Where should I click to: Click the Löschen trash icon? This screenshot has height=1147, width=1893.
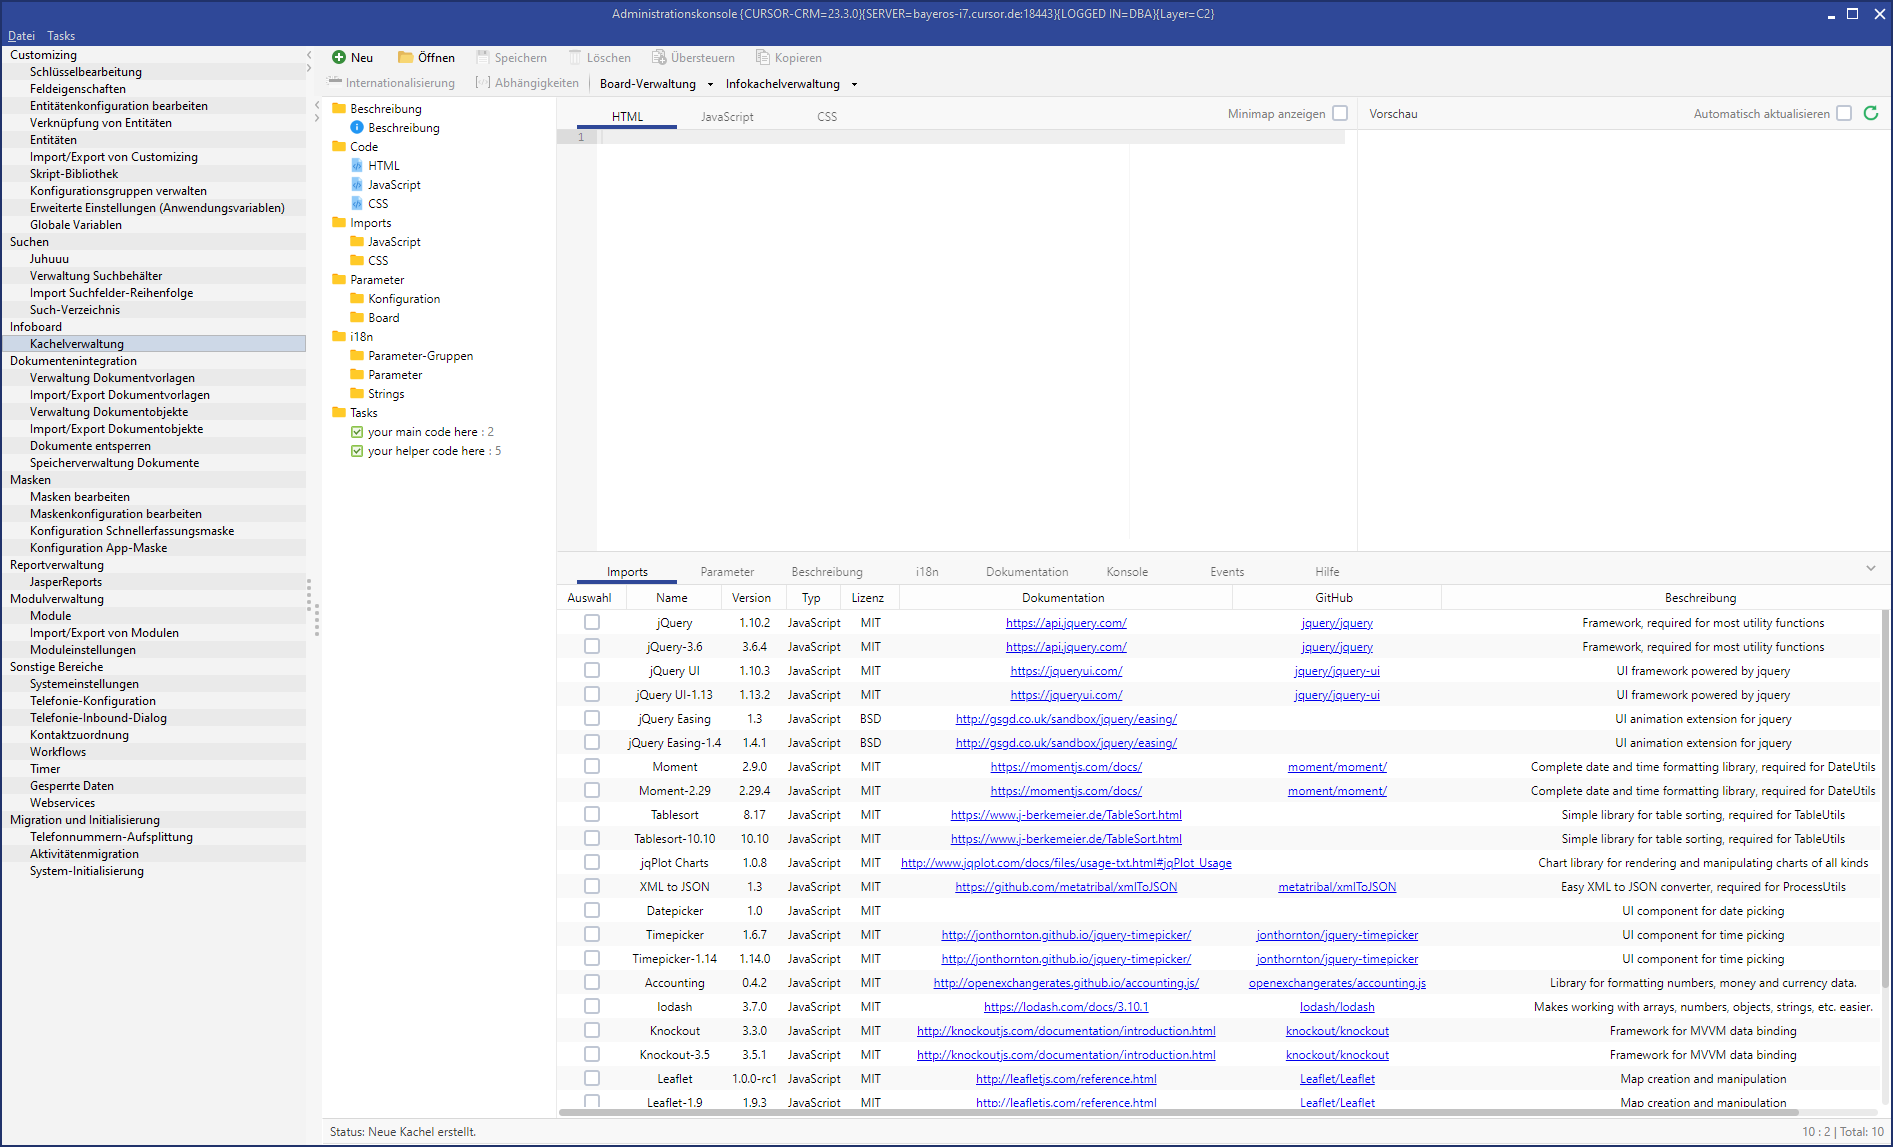point(575,58)
